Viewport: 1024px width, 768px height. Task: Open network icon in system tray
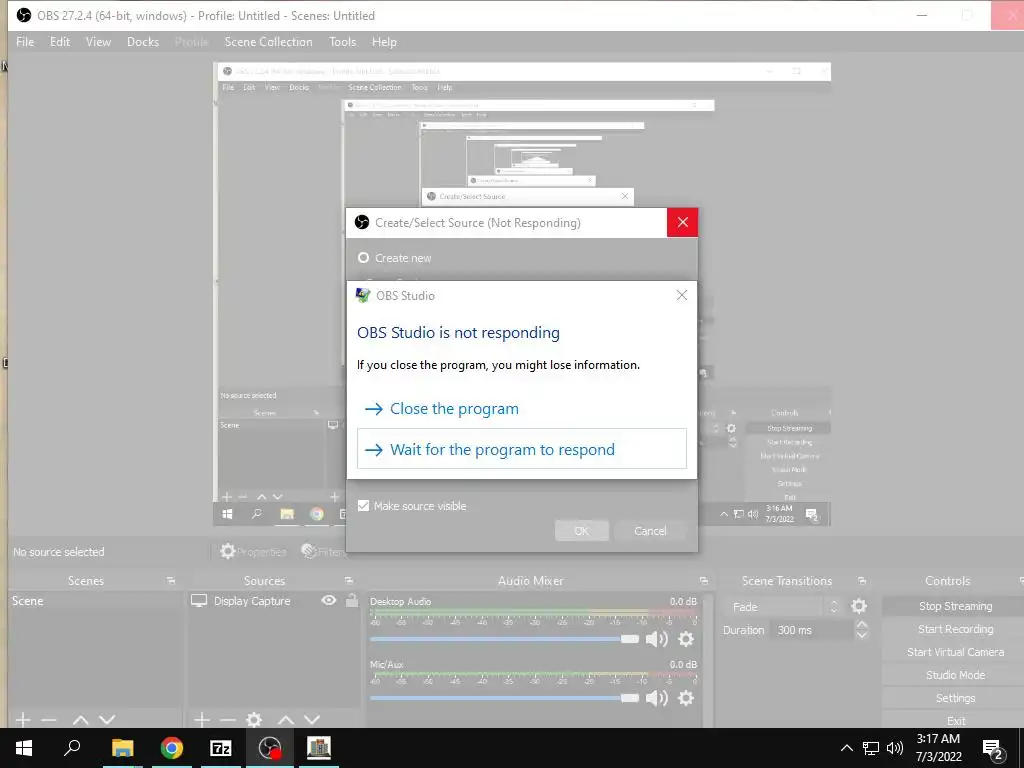click(x=871, y=748)
